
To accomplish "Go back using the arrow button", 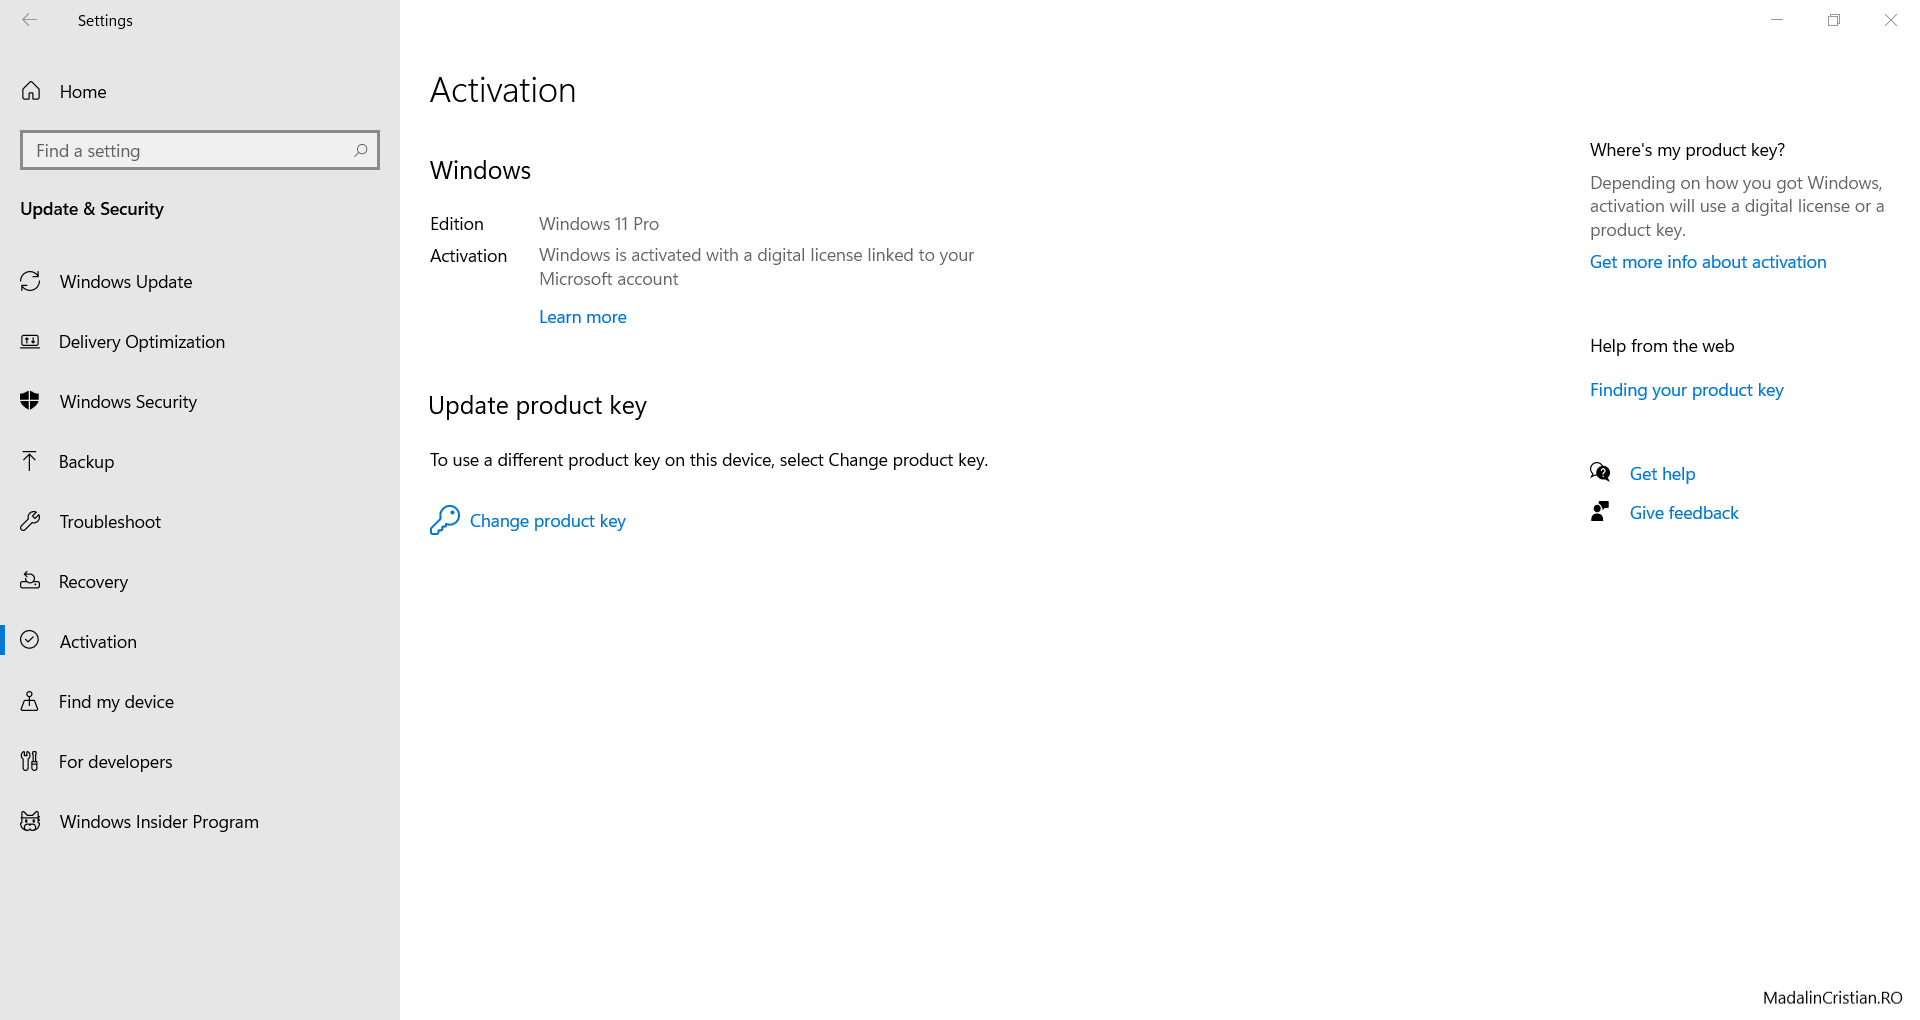I will pos(30,20).
